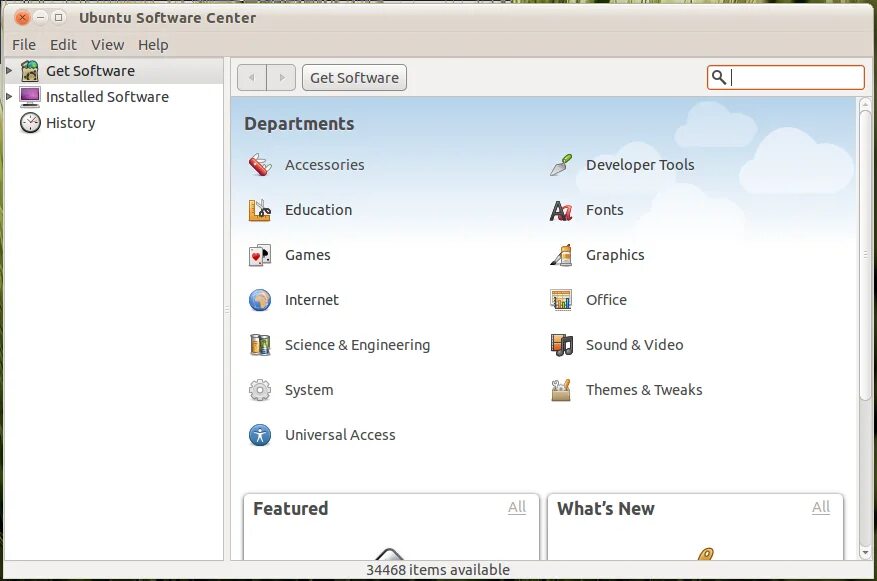The height and width of the screenshot is (581, 877).
Task: Open the Internet department
Action: (x=312, y=300)
